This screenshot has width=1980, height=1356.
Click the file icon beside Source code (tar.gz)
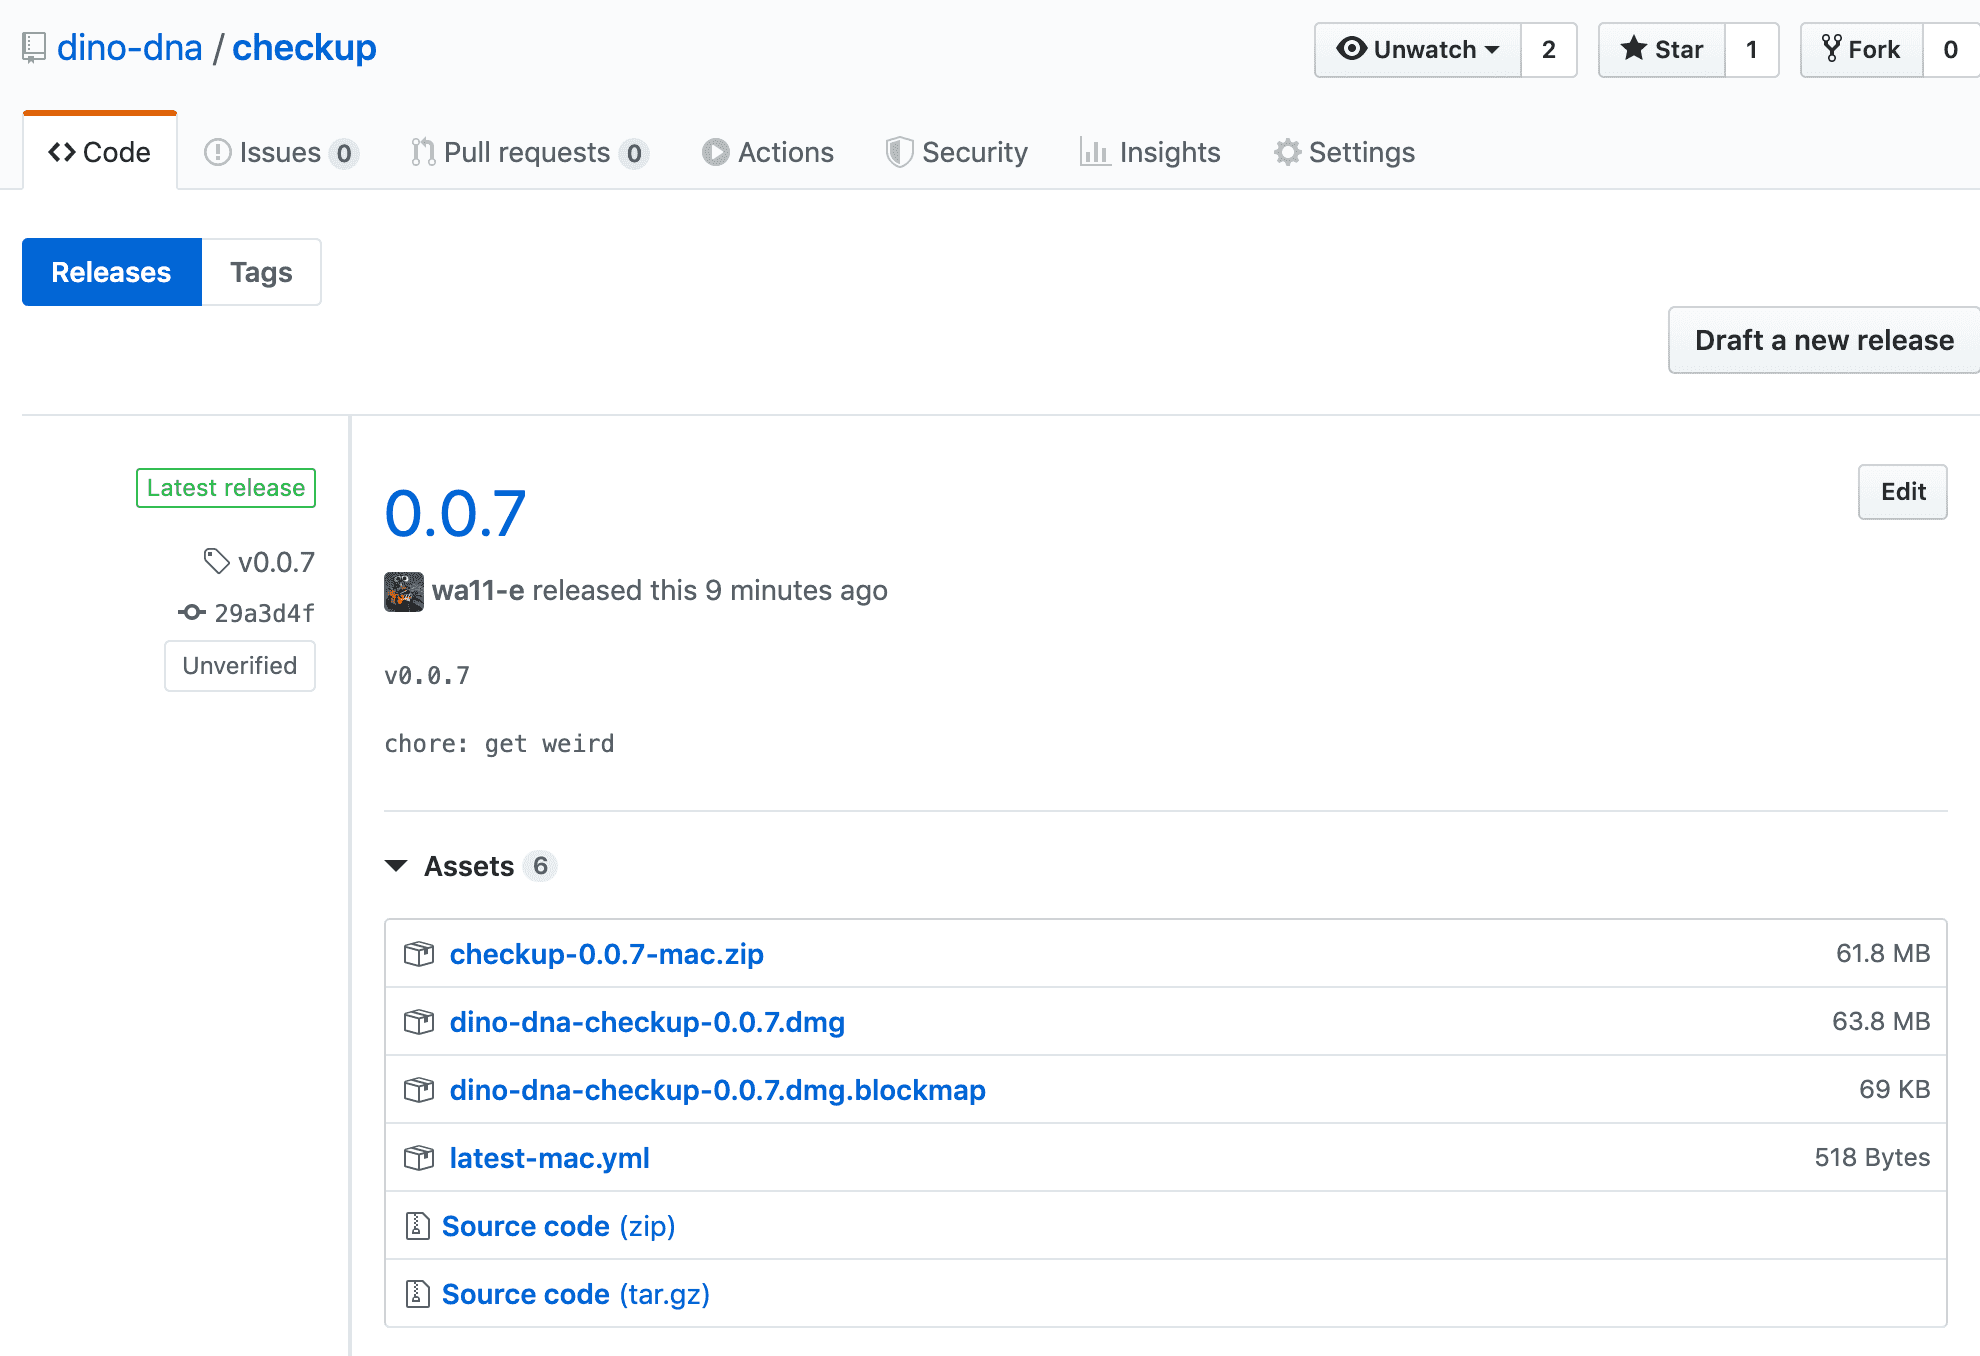coord(417,1294)
